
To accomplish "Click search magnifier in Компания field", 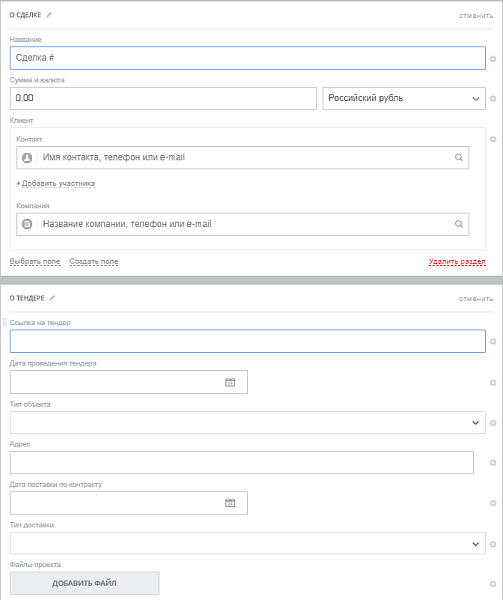I will pyautogui.click(x=459, y=224).
